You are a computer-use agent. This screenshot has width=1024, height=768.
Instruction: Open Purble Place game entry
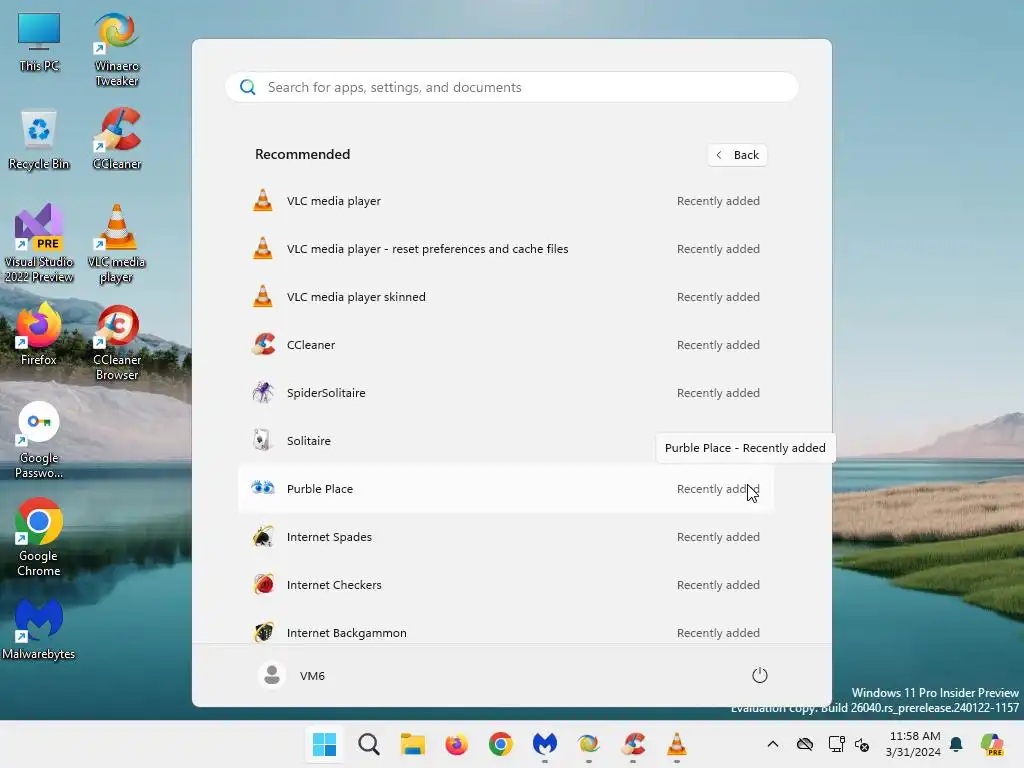click(x=505, y=489)
